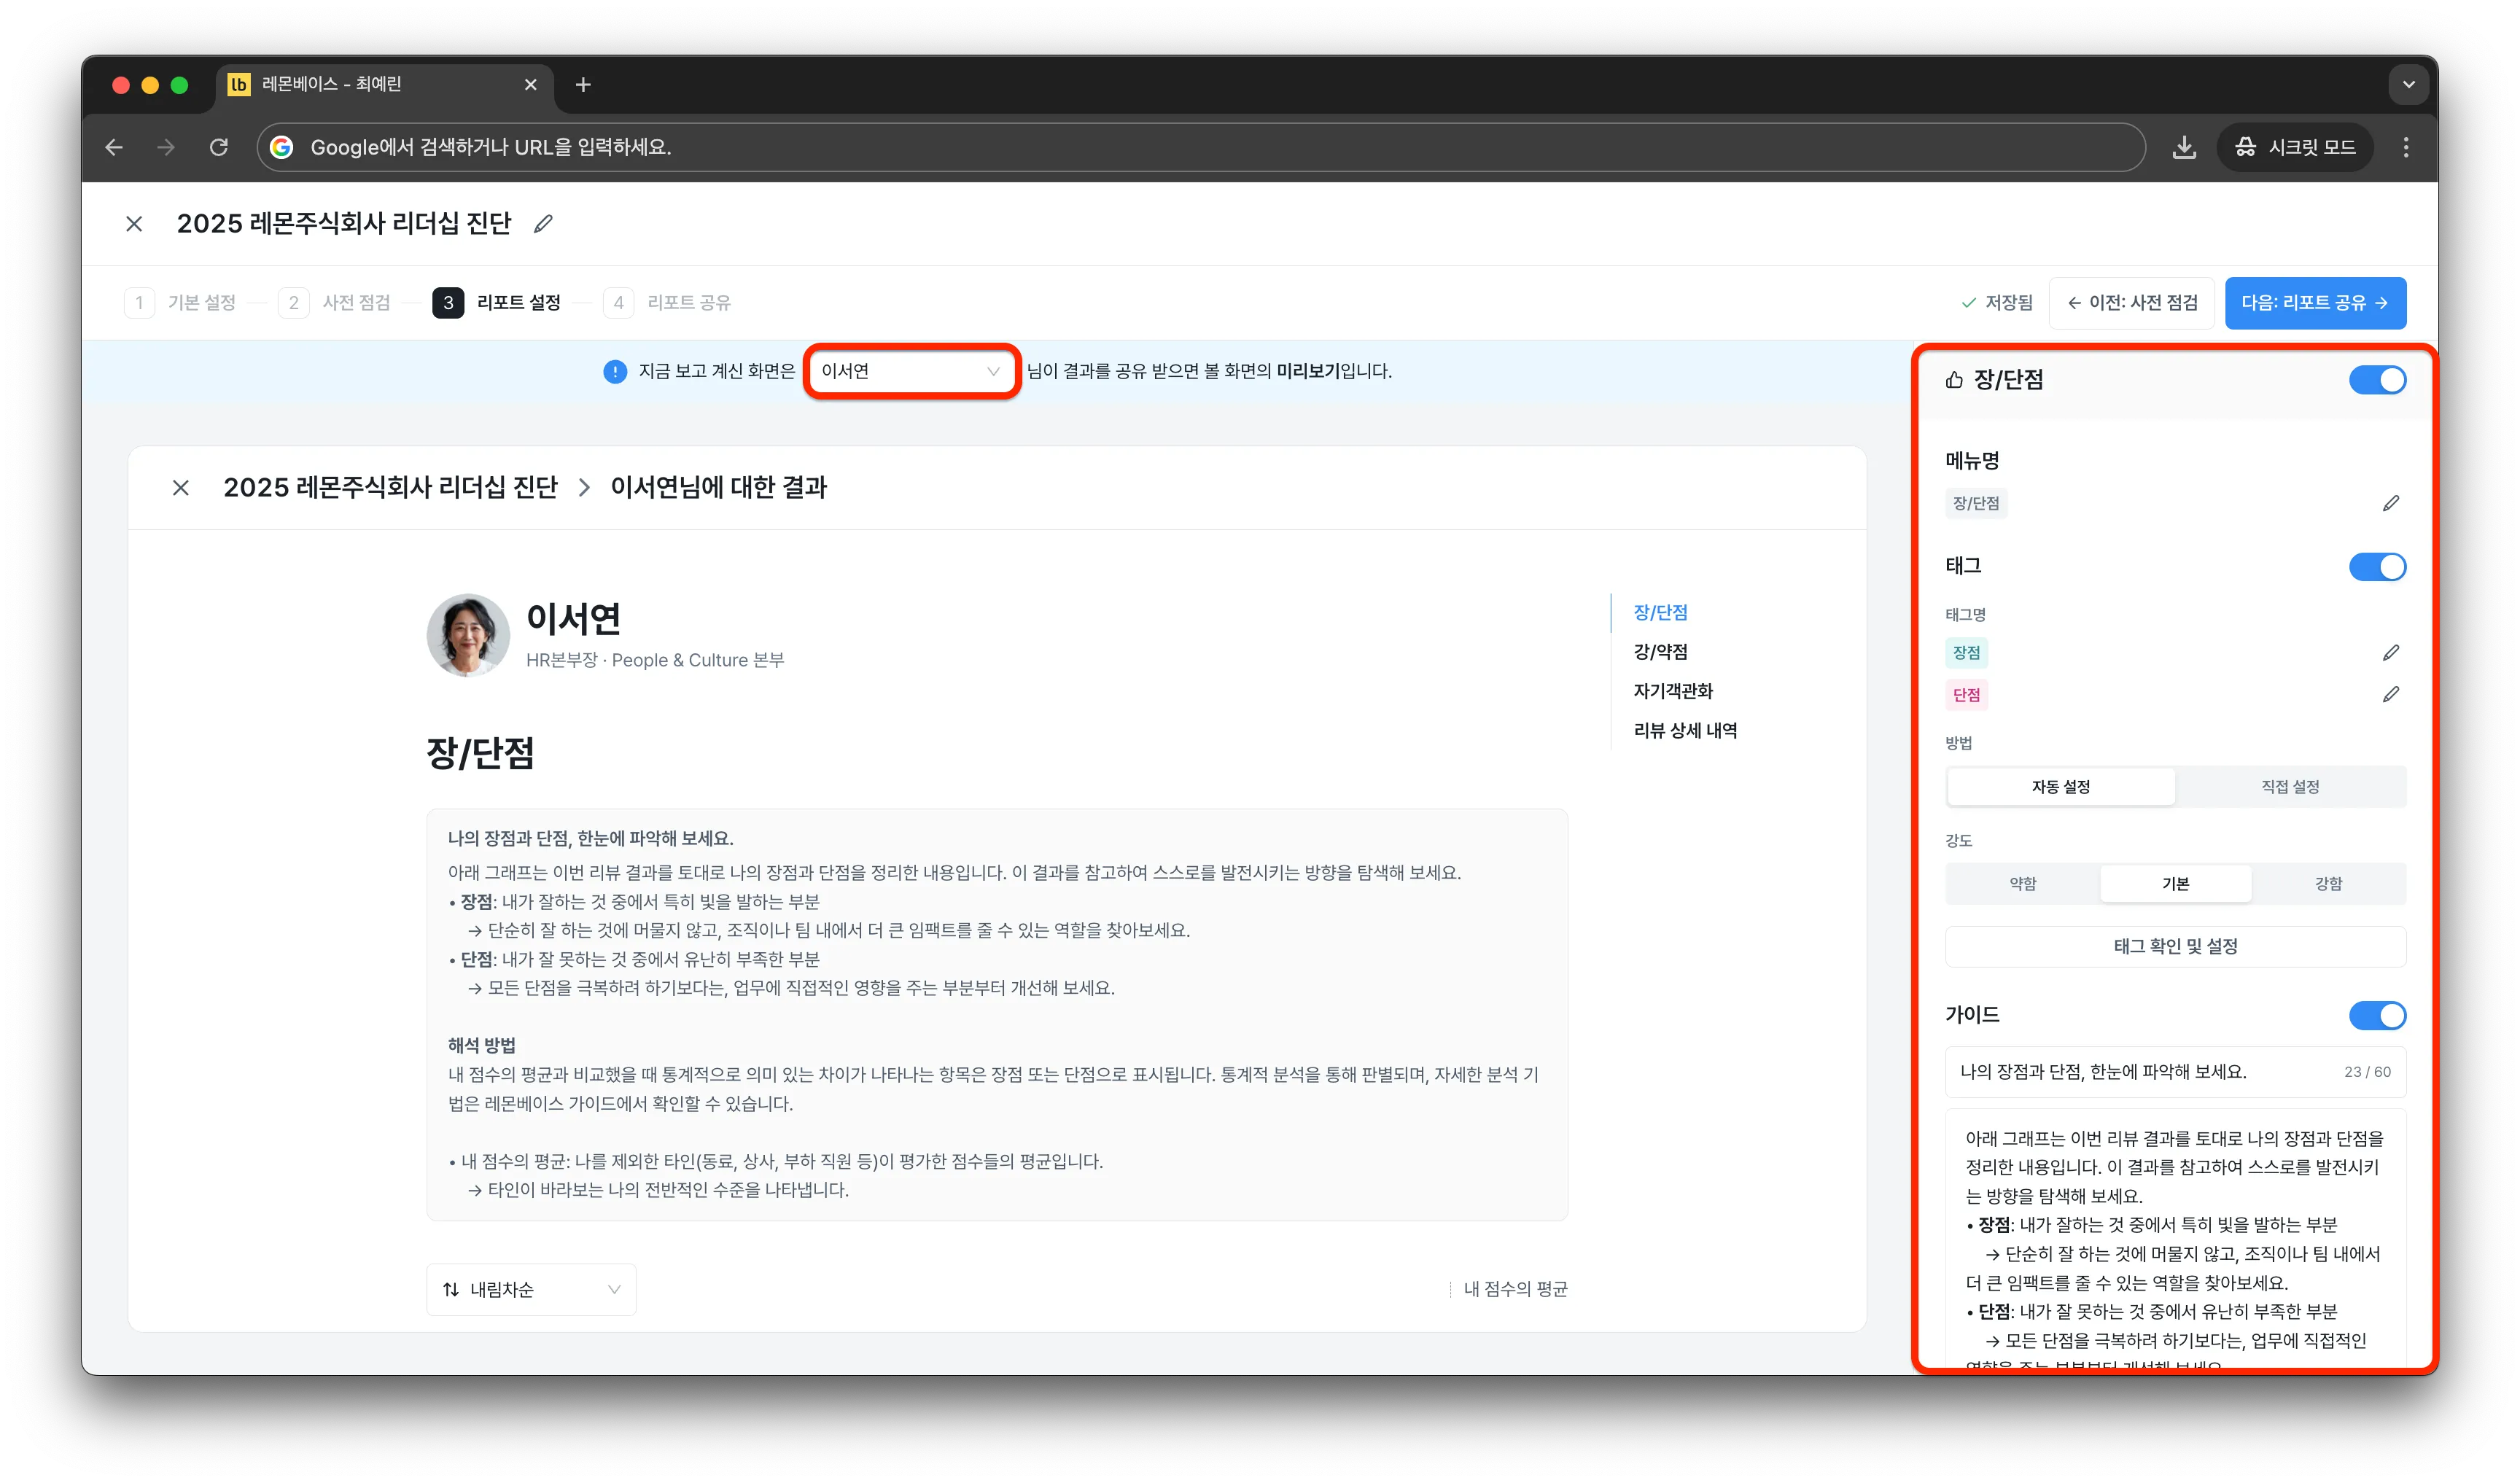
Task: Edit the 장점 tag name pencil
Action: 2390,653
